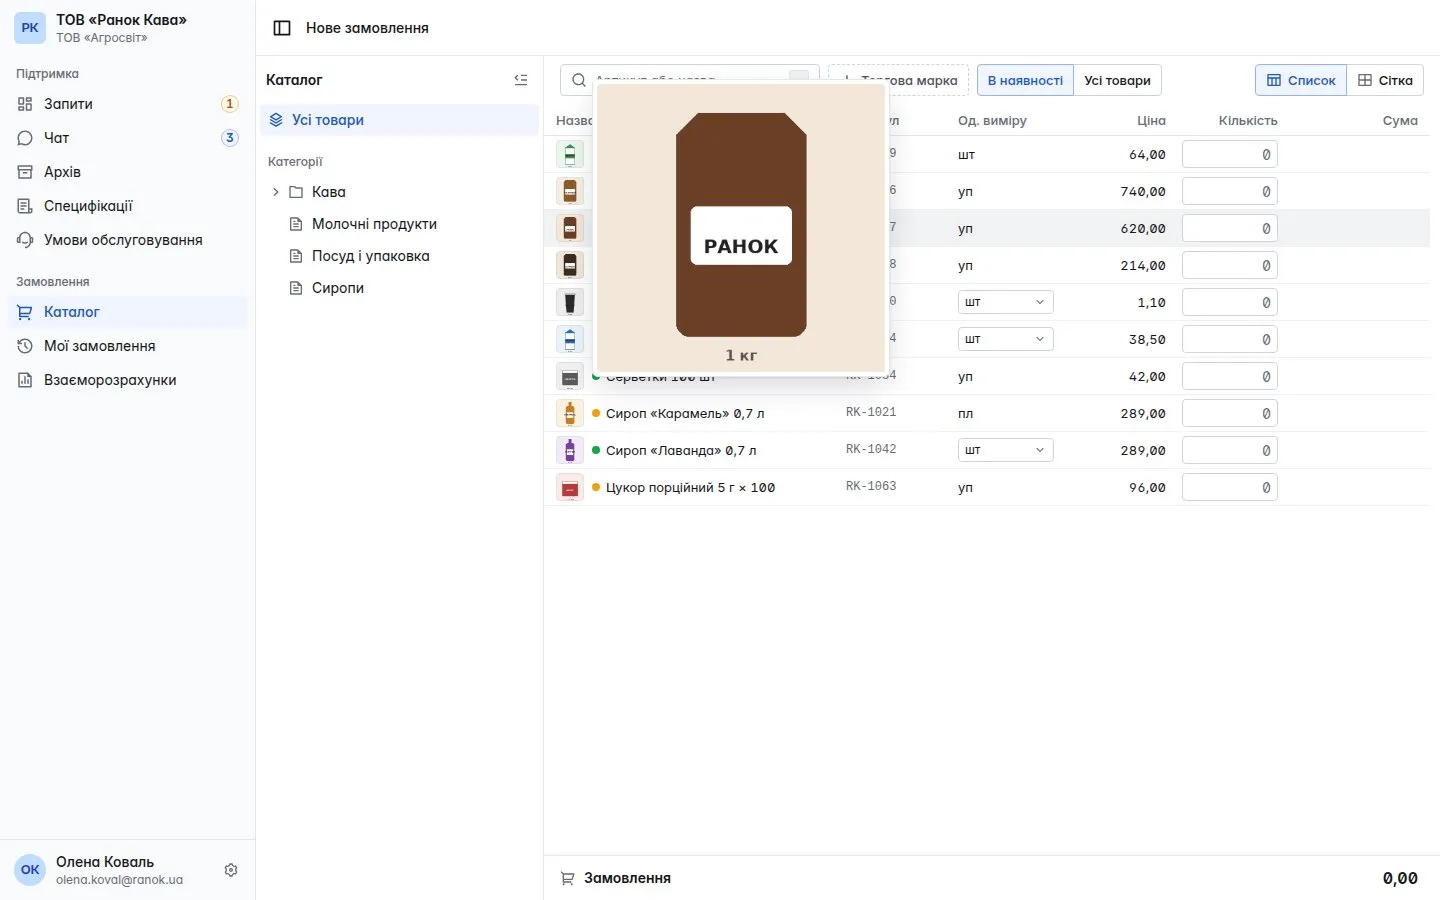Click article code RK-1063

pyautogui.click(x=871, y=486)
